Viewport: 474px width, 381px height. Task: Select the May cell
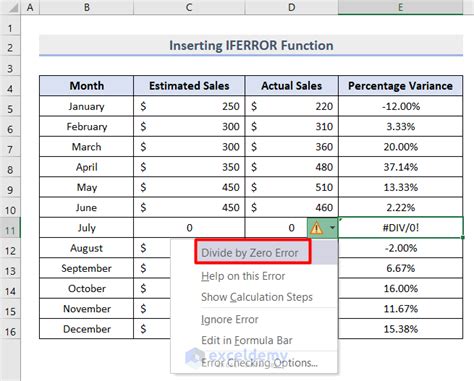(x=87, y=187)
